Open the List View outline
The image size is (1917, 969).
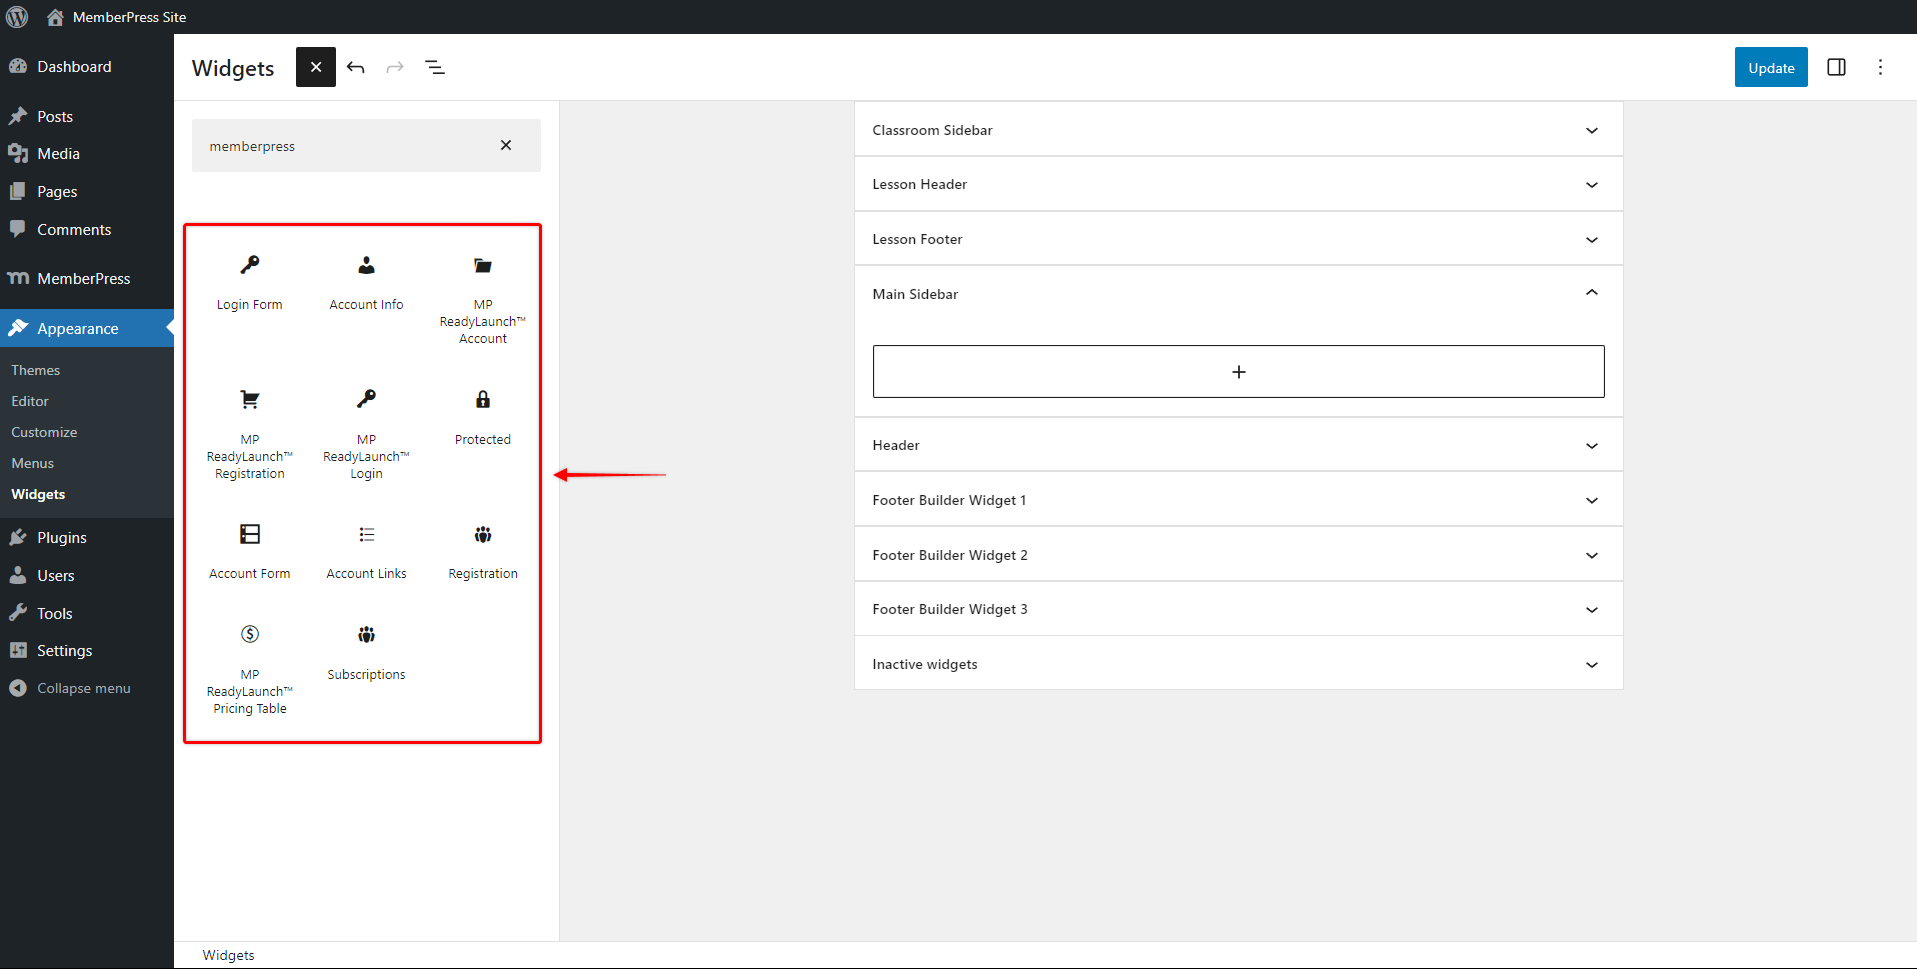click(x=435, y=67)
